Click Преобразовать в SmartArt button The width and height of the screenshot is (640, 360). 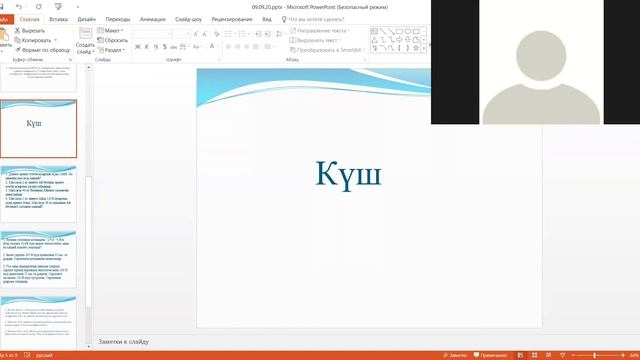point(327,50)
